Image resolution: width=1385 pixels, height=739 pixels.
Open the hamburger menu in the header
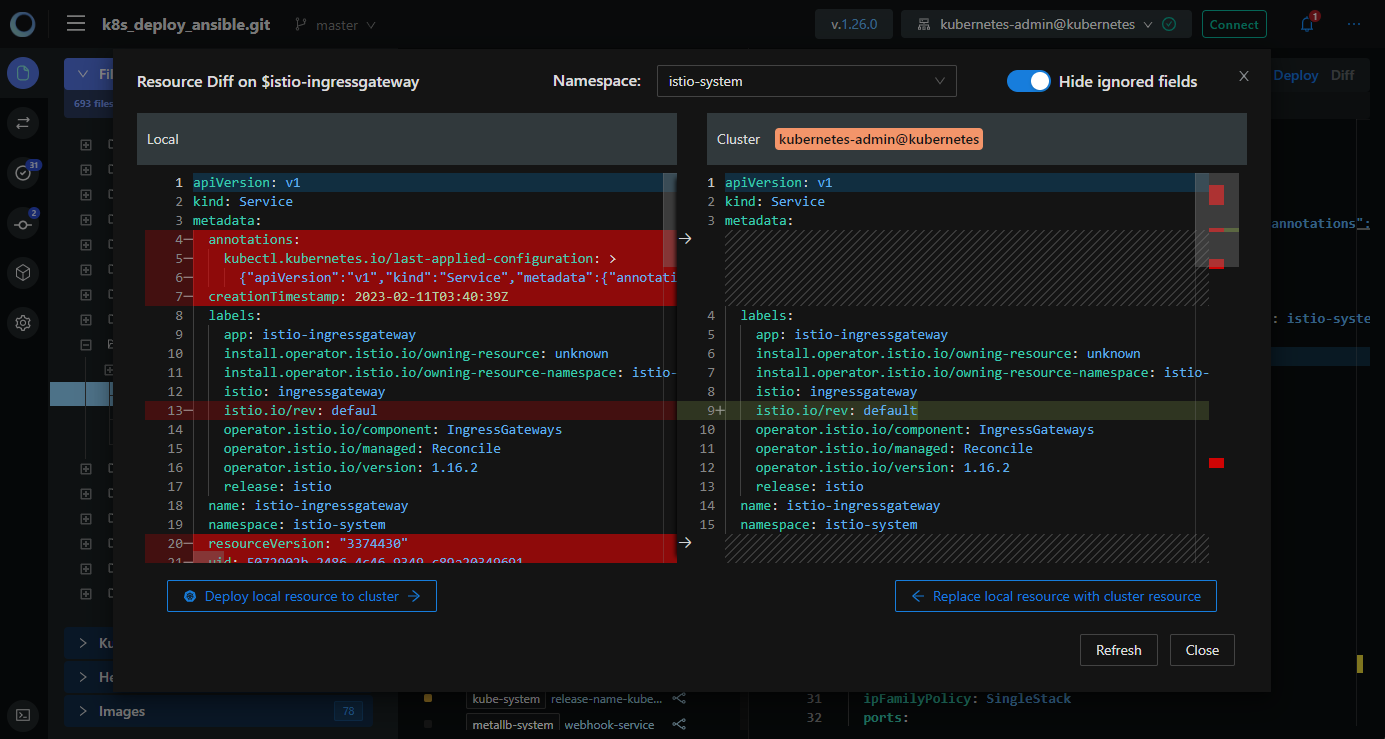[76, 24]
